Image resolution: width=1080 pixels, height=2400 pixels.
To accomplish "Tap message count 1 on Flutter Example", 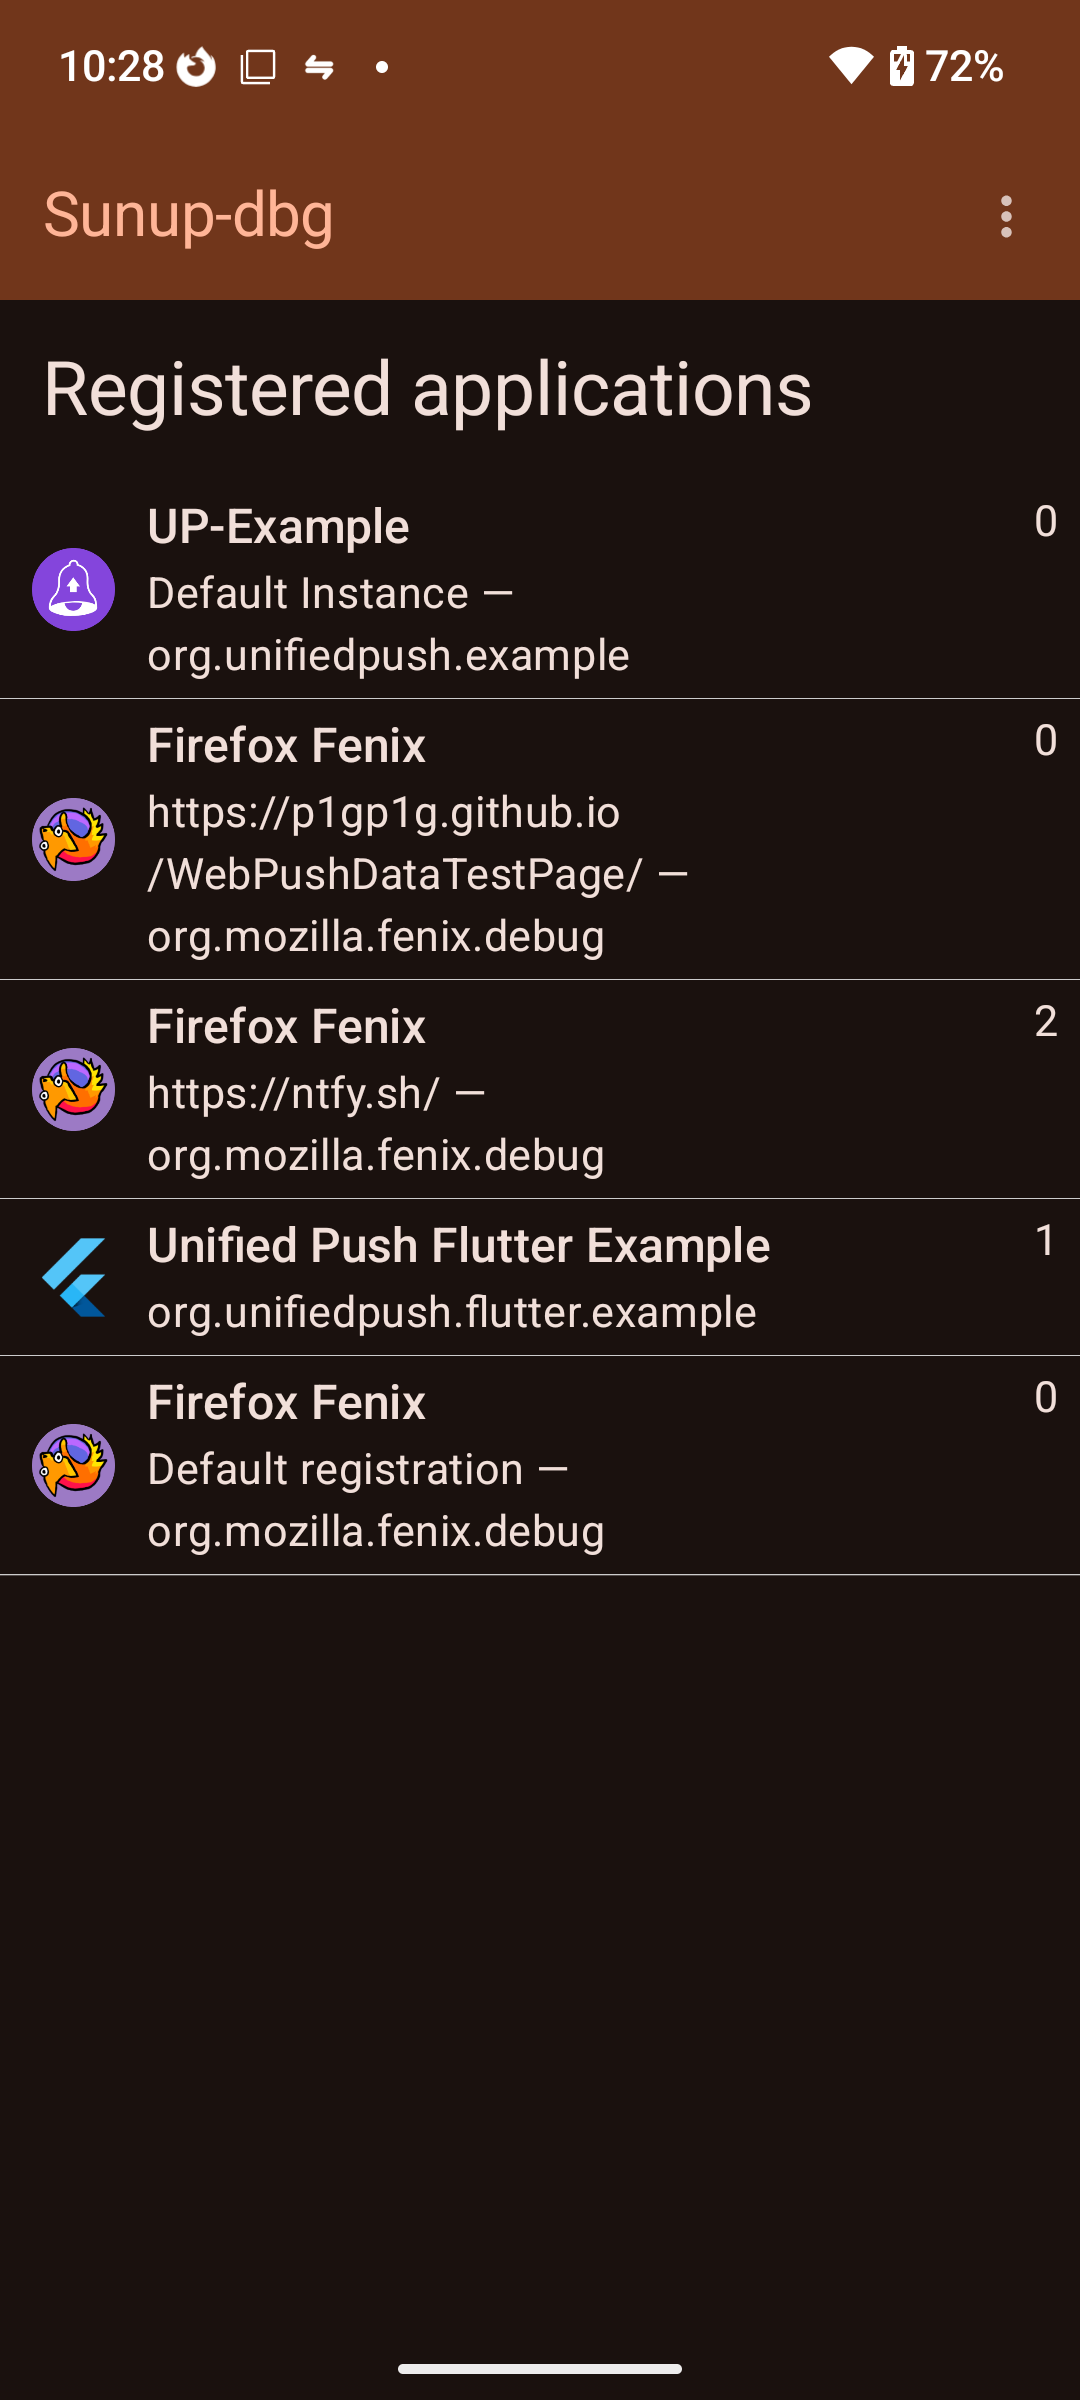I will point(1045,1241).
